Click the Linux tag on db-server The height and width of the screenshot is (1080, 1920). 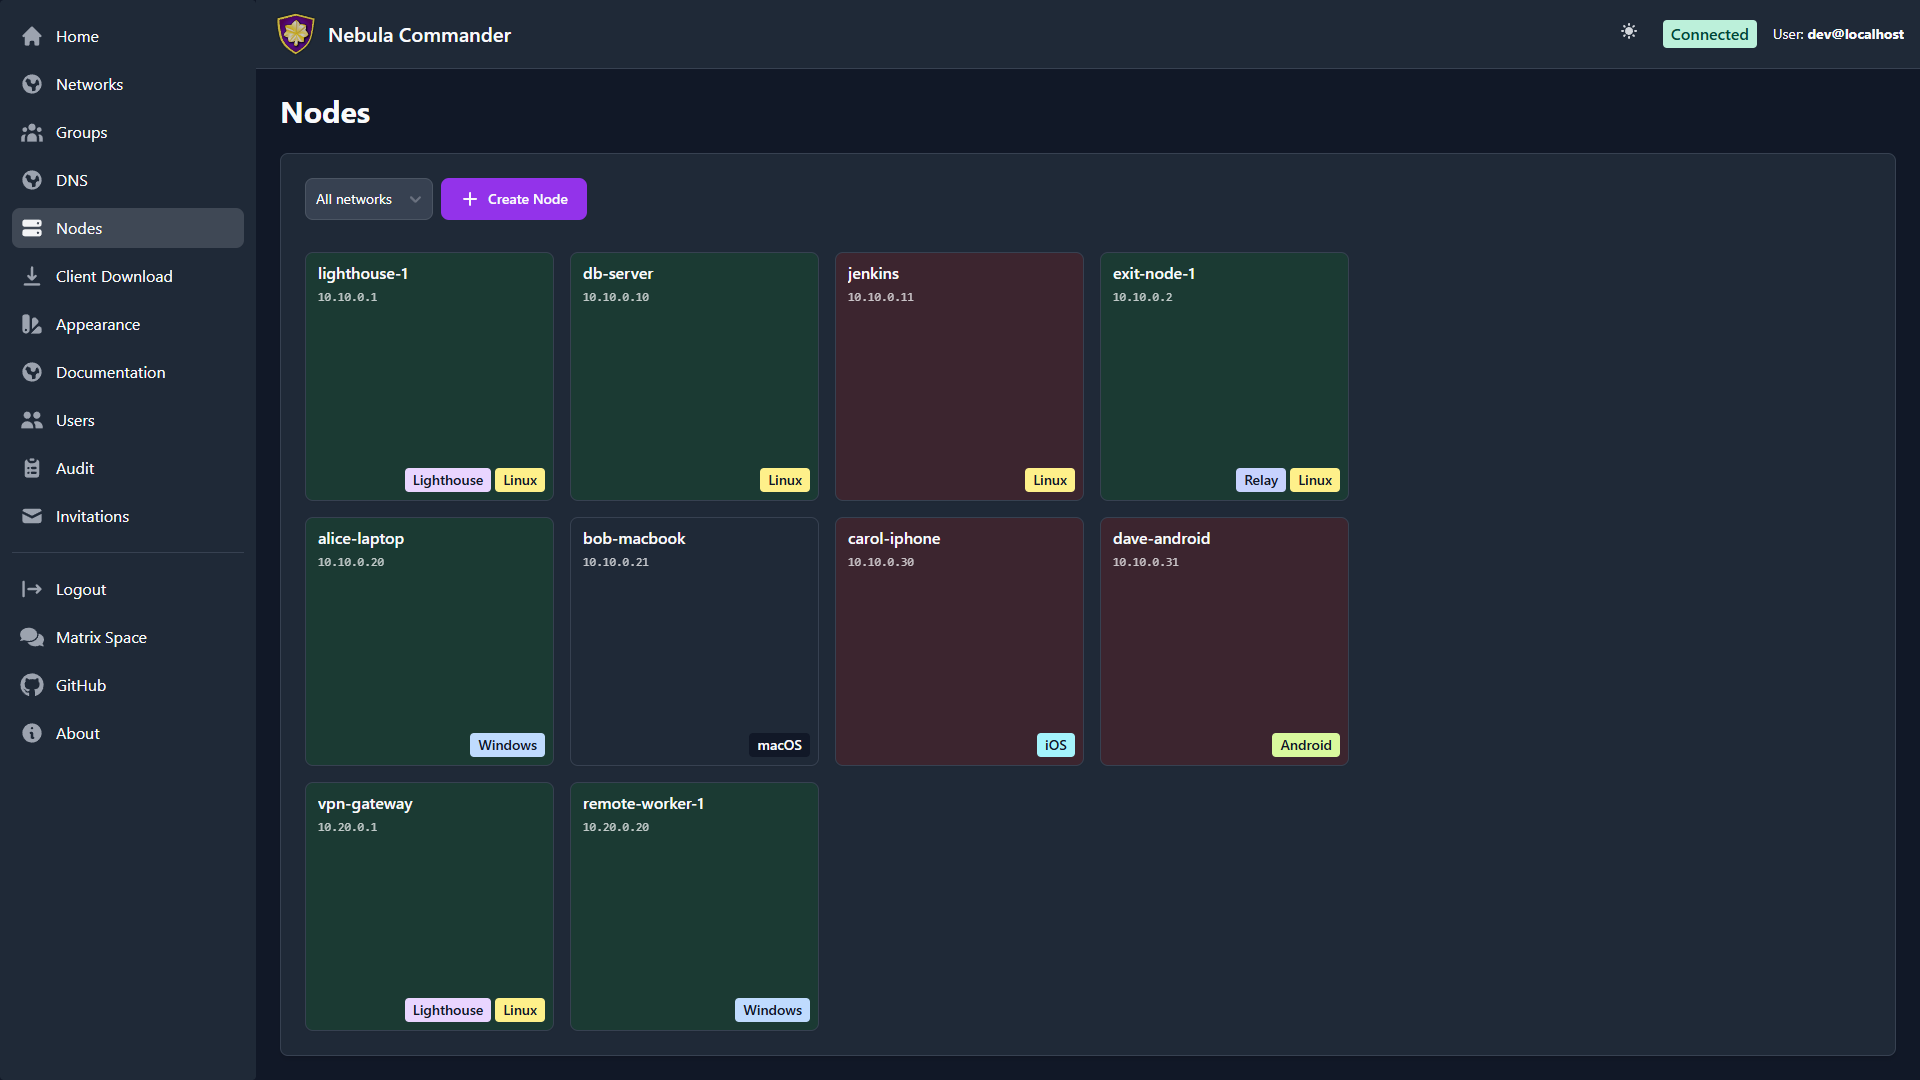(x=785, y=480)
